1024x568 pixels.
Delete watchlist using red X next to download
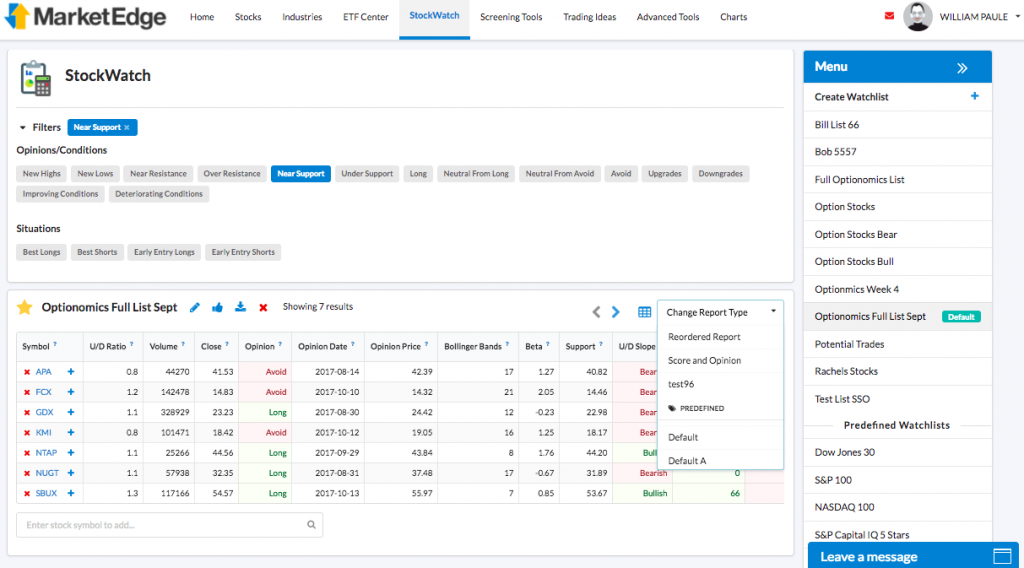(263, 308)
